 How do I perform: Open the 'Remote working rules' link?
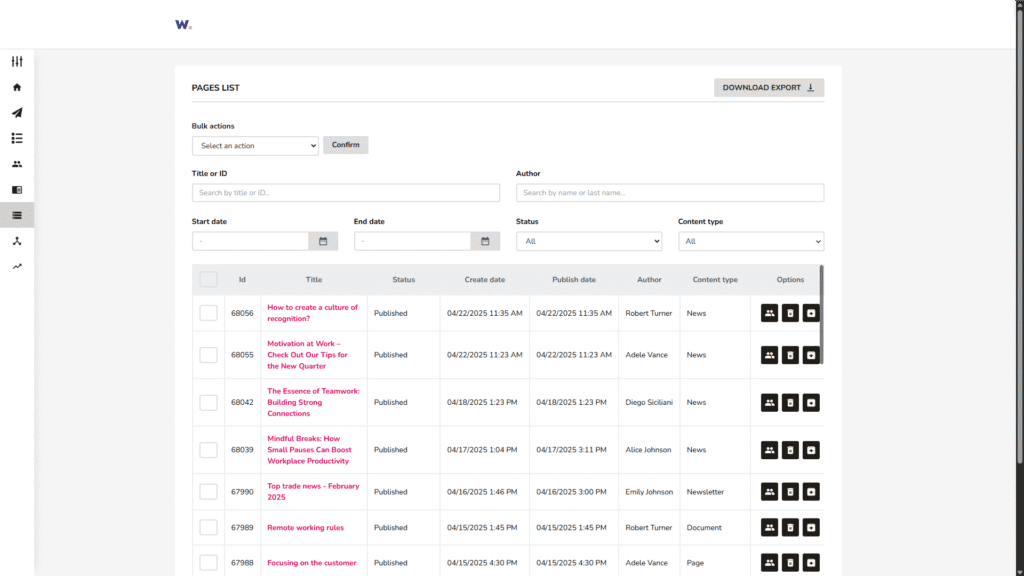[305, 528]
